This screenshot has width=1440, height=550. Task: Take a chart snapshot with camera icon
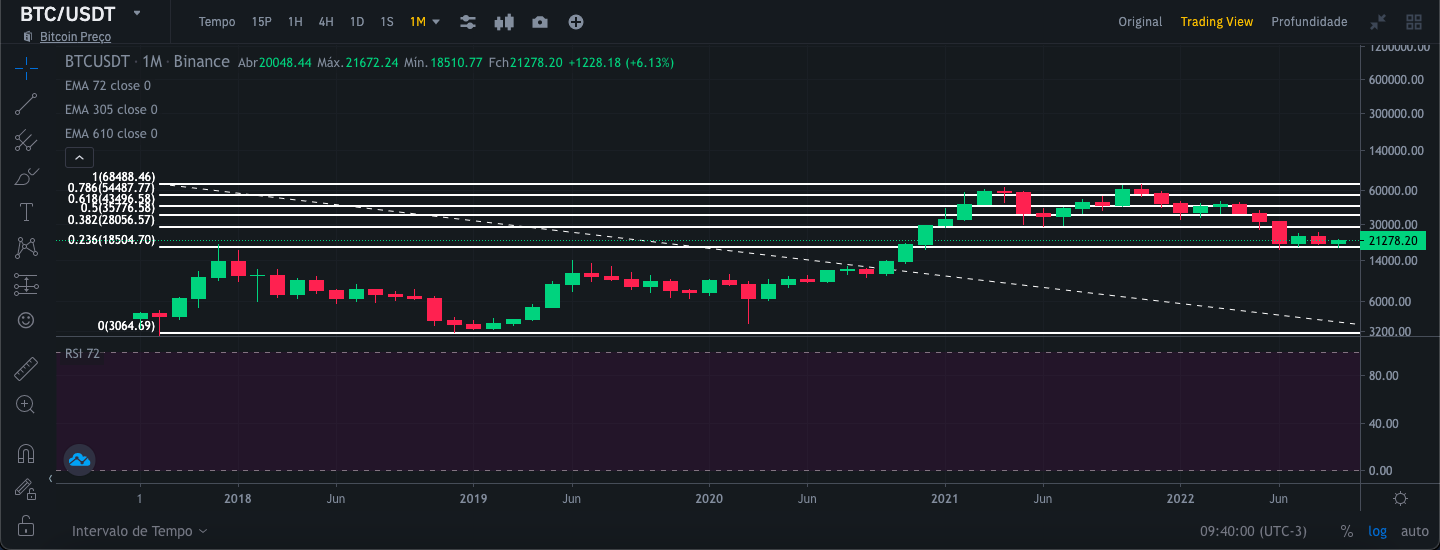point(540,22)
